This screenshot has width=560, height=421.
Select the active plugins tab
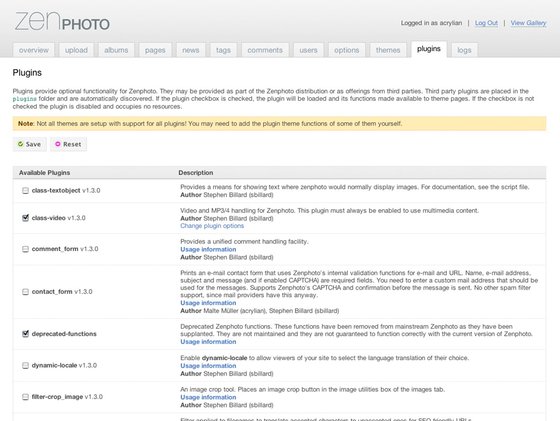point(429,49)
